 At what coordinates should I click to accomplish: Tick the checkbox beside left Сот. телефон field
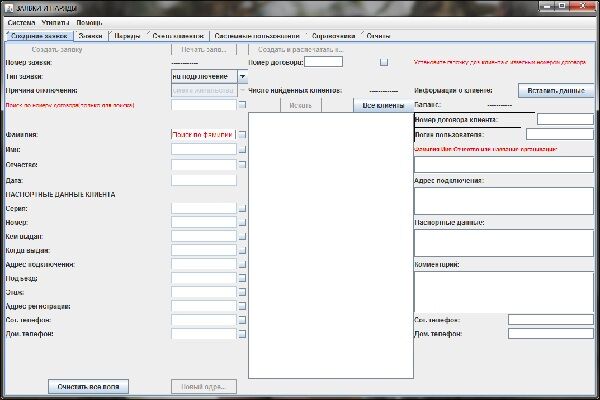[x=242, y=320]
